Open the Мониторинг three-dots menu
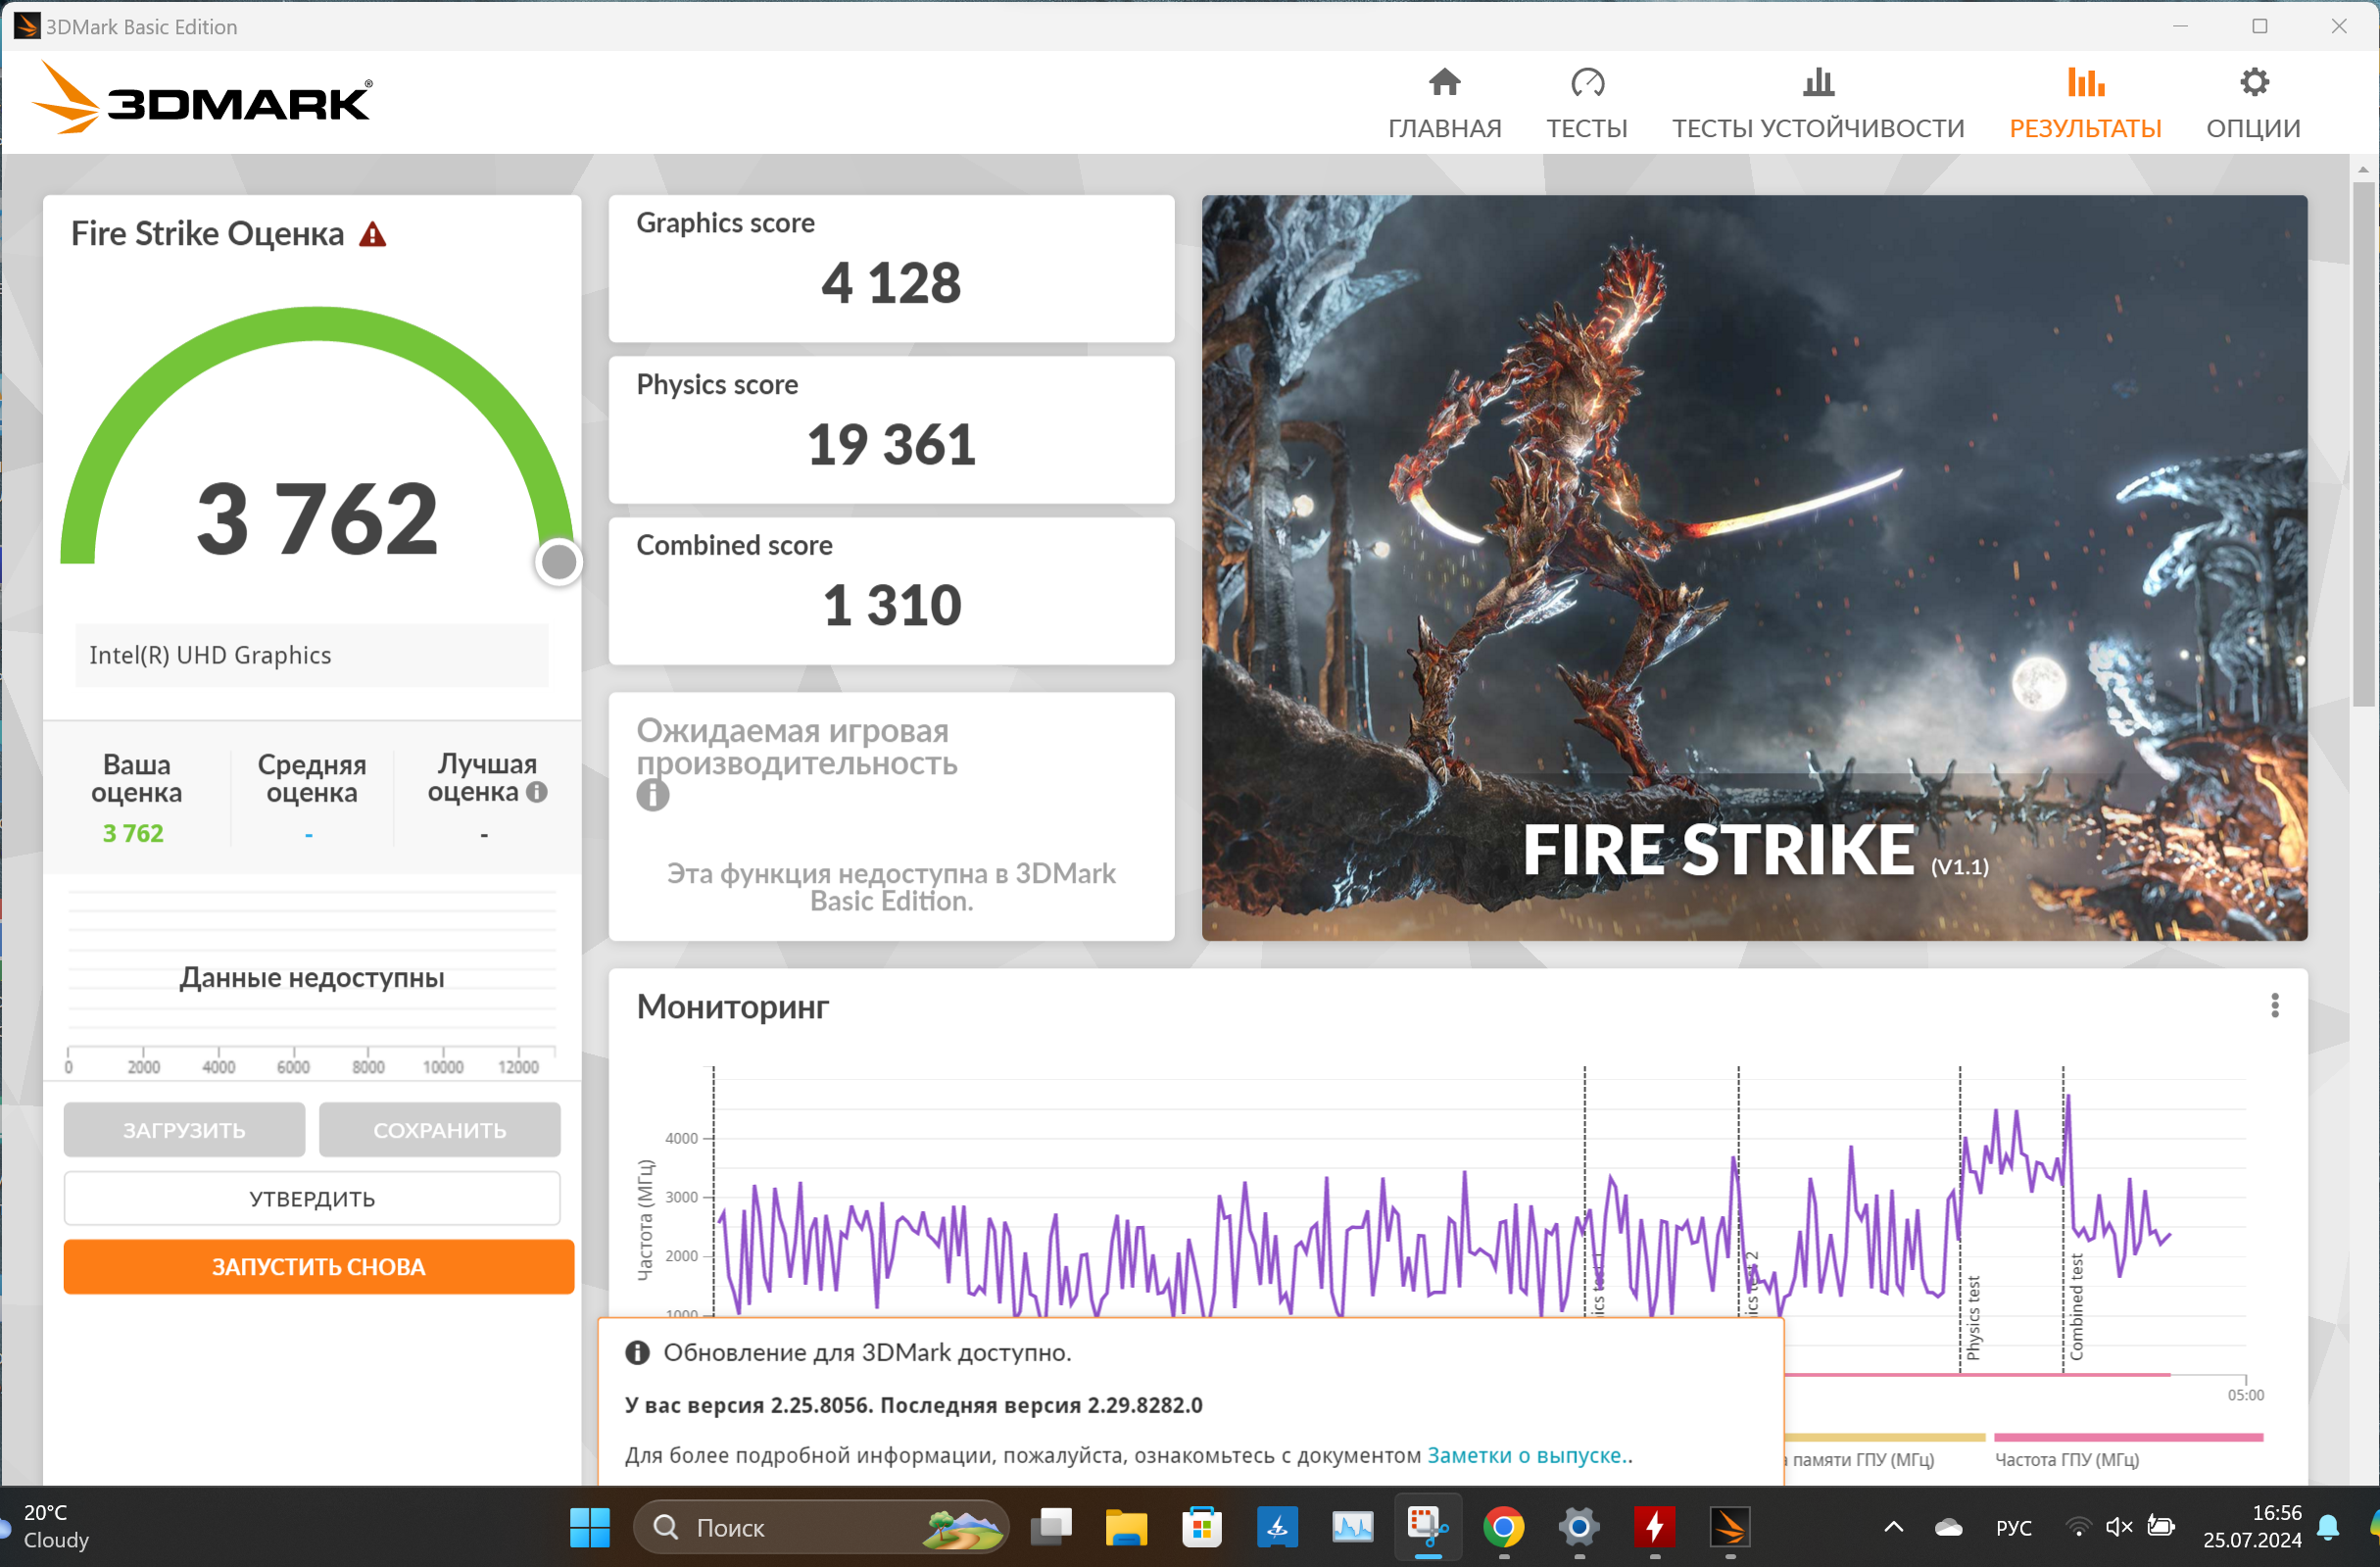The width and height of the screenshot is (2380, 1567). coord(2274,1005)
